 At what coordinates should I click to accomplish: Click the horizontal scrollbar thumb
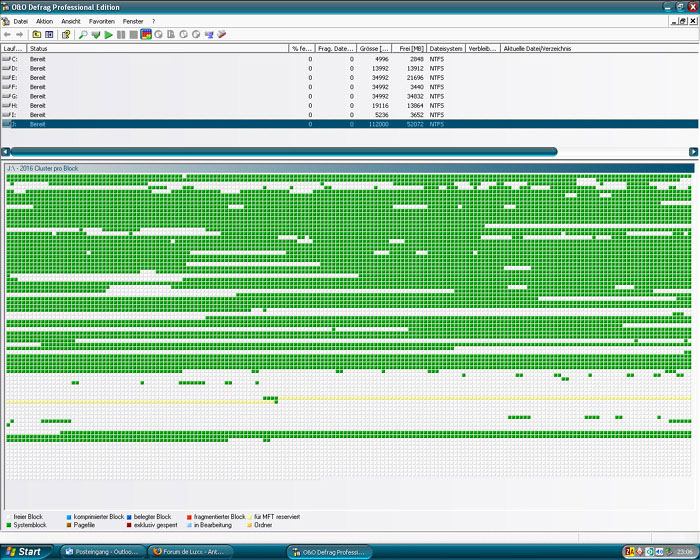click(284, 152)
